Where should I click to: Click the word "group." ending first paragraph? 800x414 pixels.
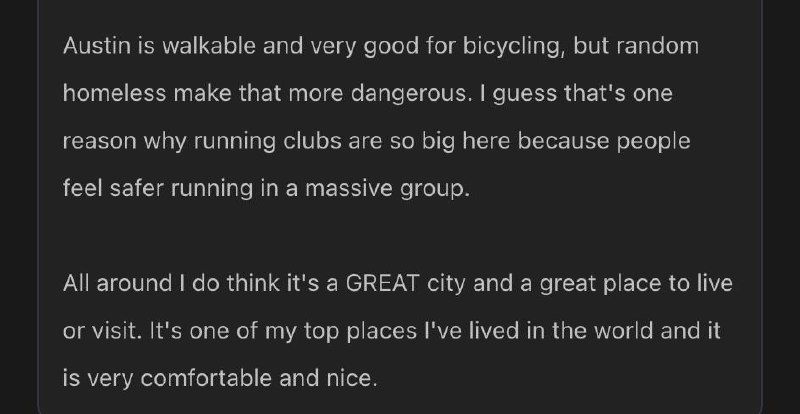[435, 190]
